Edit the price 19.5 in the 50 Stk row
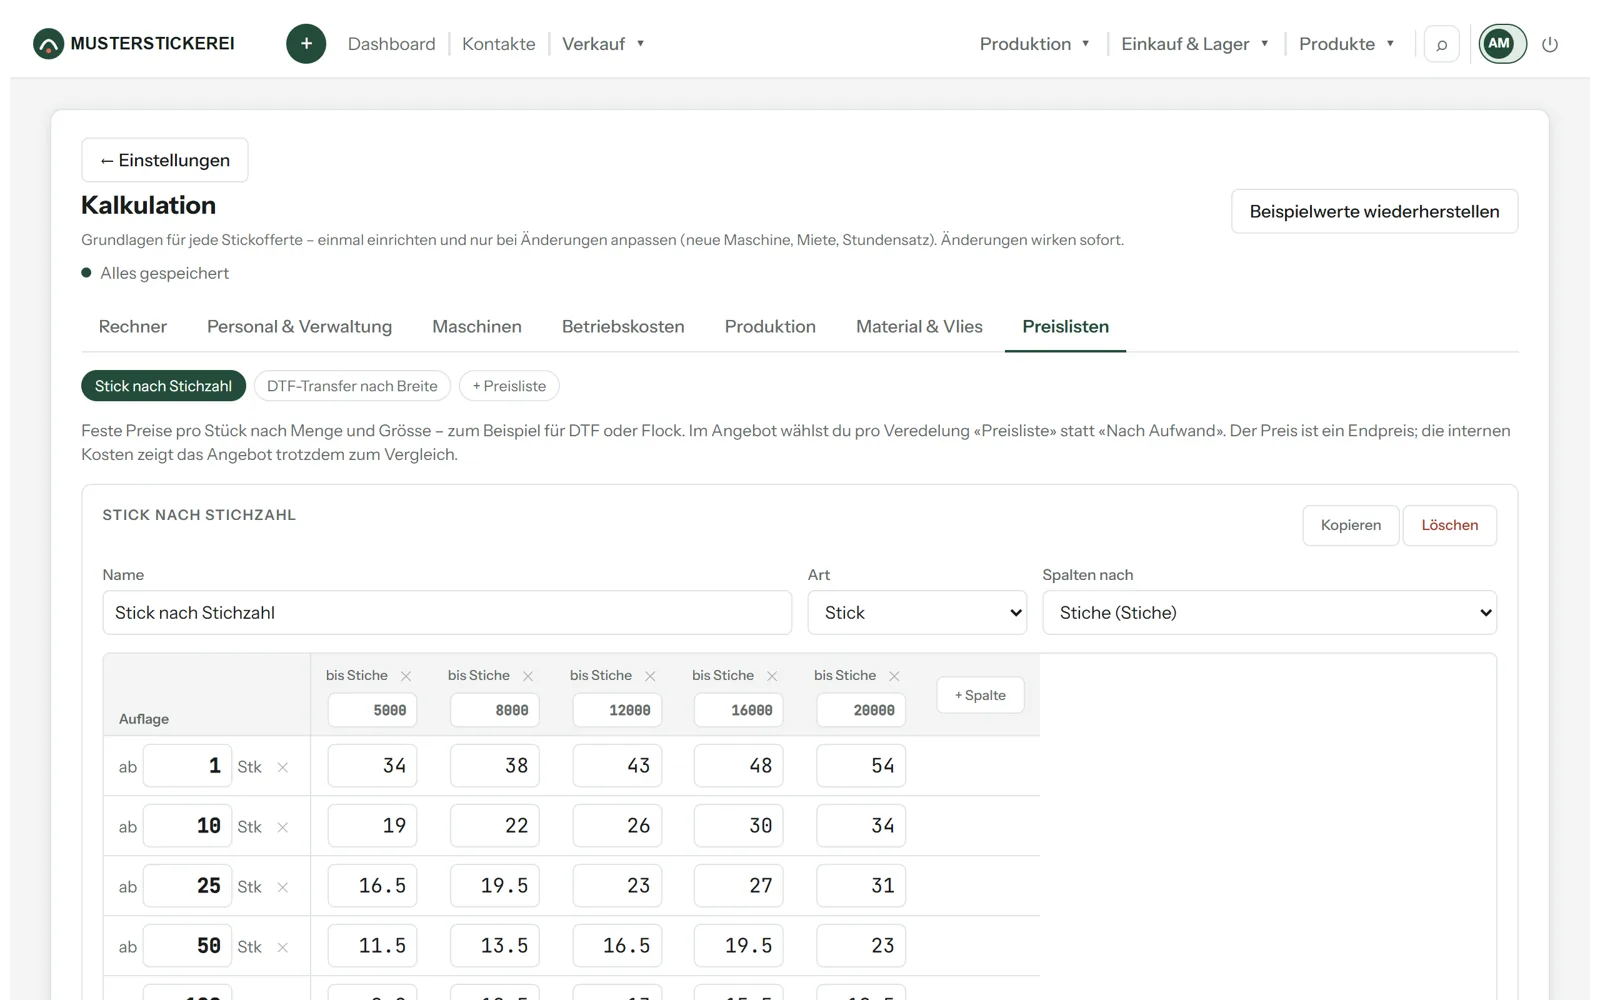 click(x=738, y=946)
